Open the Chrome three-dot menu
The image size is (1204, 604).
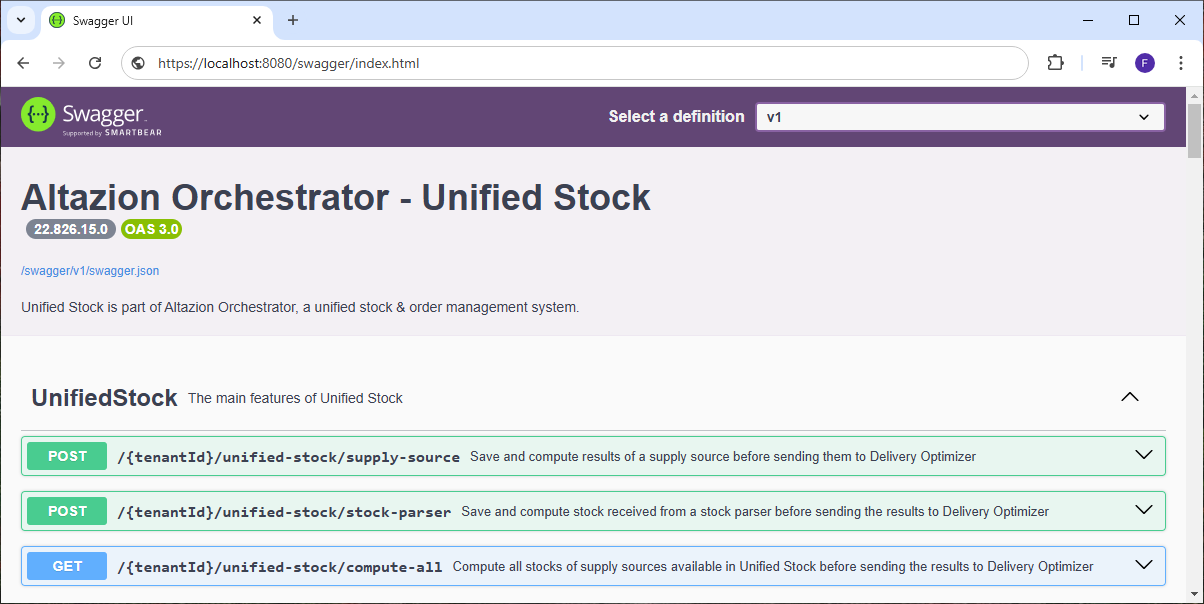coord(1183,62)
